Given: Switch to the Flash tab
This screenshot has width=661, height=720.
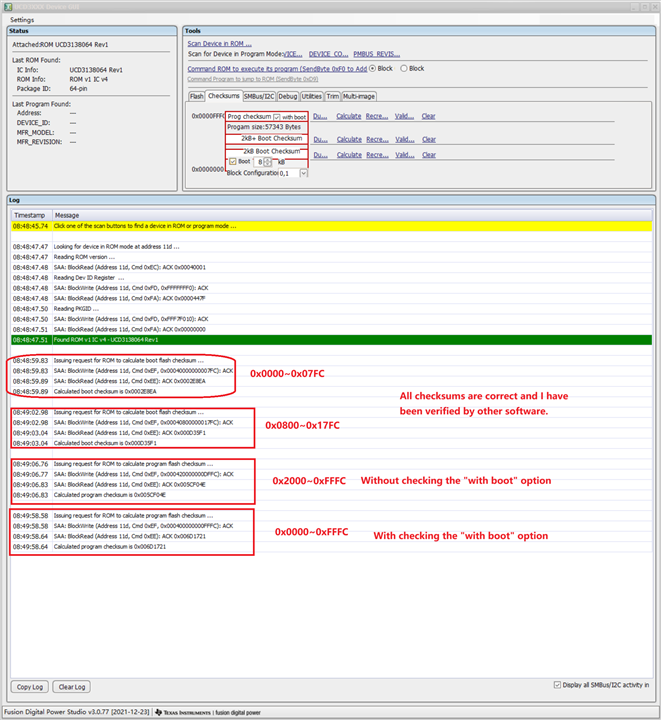Looking at the screenshot, I should click(196, 96).
